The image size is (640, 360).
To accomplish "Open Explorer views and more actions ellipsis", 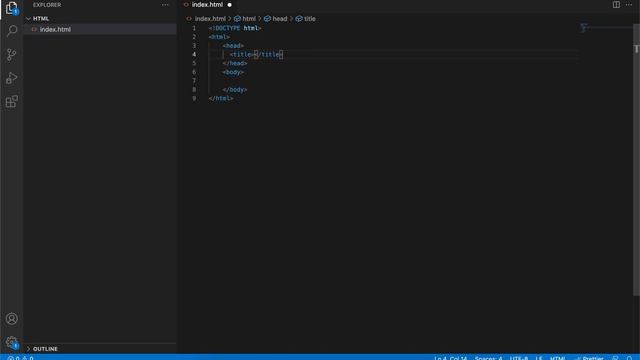I will (165, 5).
